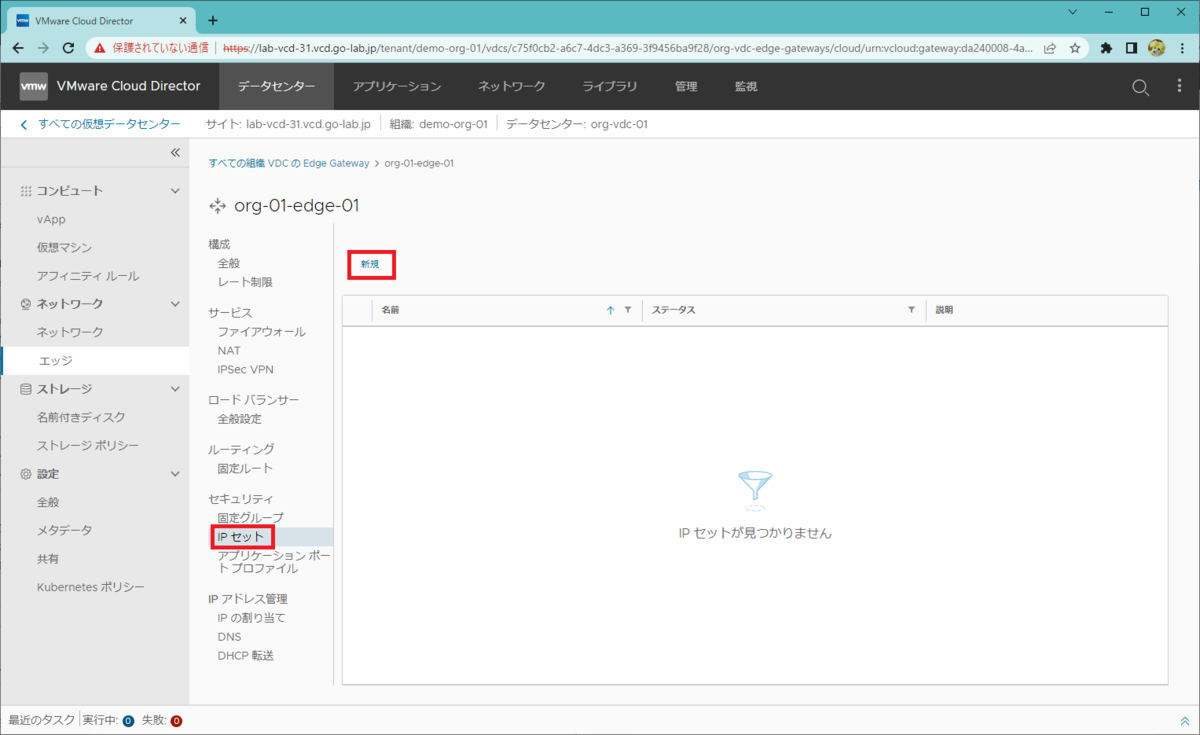This screenshot has width=1200, height=735.
Task: Open ファイアウォール under サービス
Action: [x=261, y=332]
